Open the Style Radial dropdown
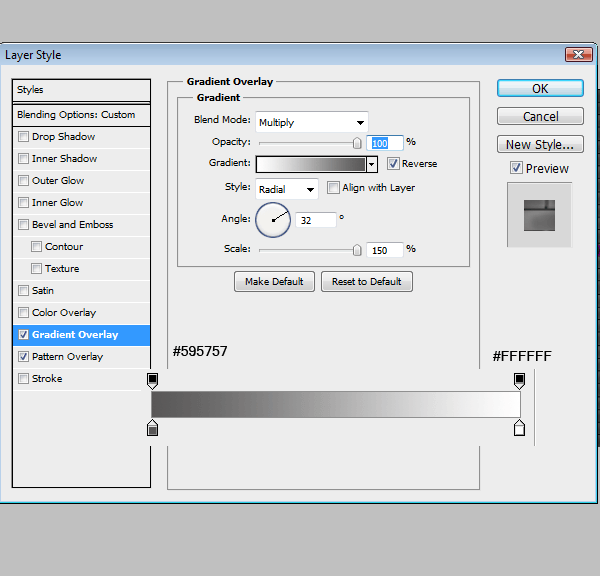Screen dimensions: 600x576 (x=287, y=189)
